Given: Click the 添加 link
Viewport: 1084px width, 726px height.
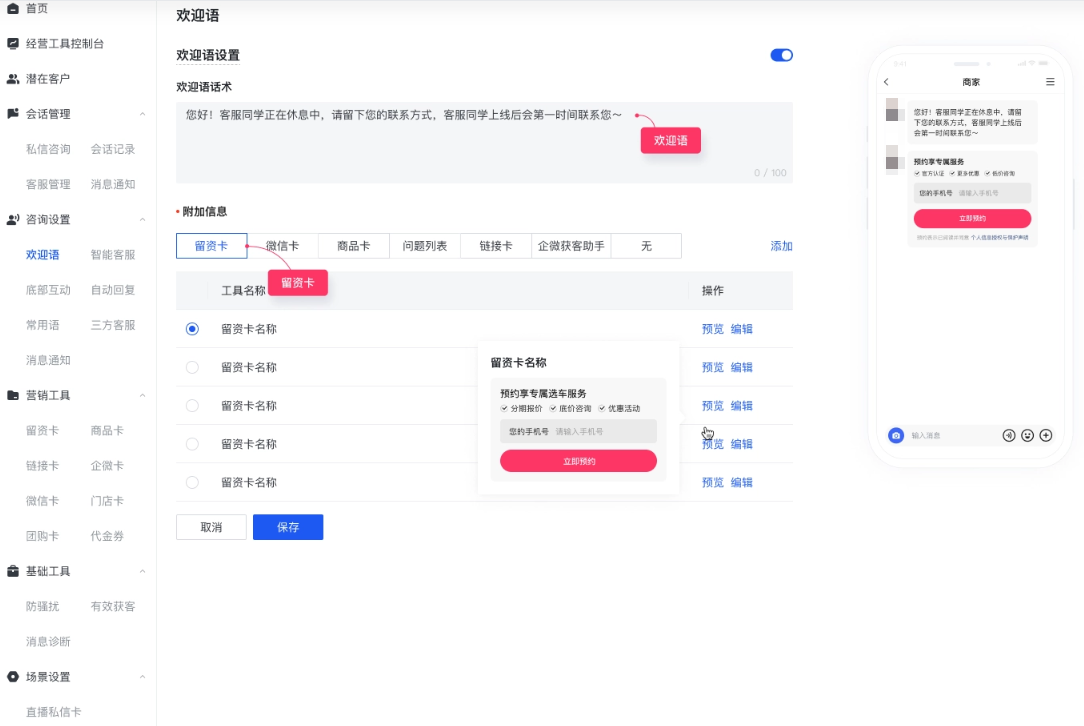Looking at the screenshot, I should pyautogui.click(x=781, y=245).
